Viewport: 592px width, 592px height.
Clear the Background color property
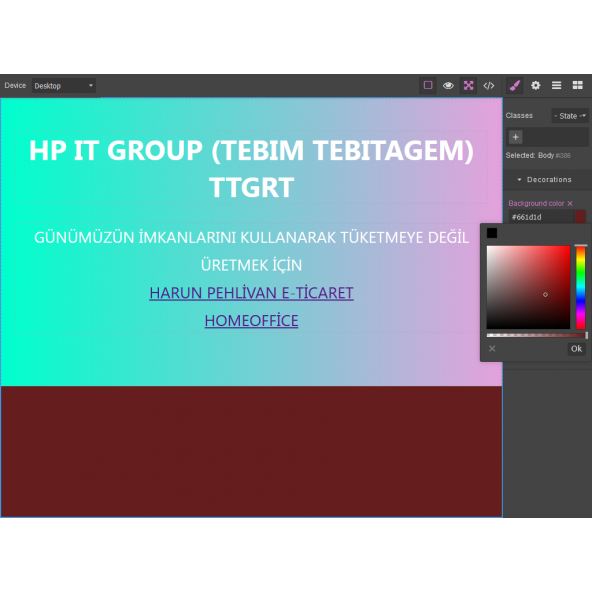(x=570, y=204)
